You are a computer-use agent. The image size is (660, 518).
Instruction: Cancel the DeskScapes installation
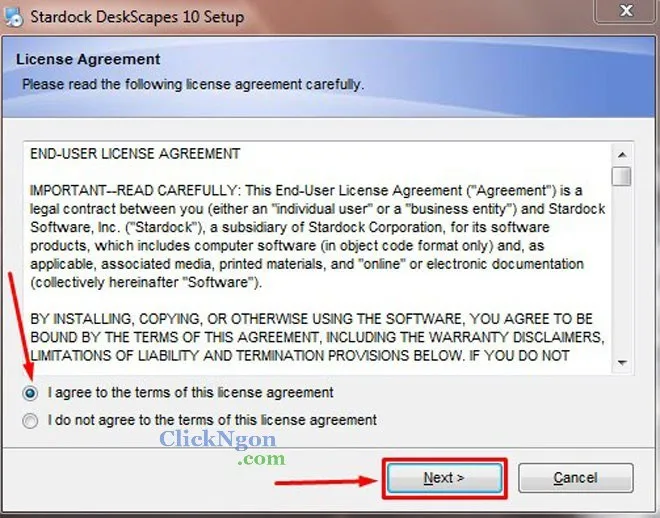click(575, 478)
